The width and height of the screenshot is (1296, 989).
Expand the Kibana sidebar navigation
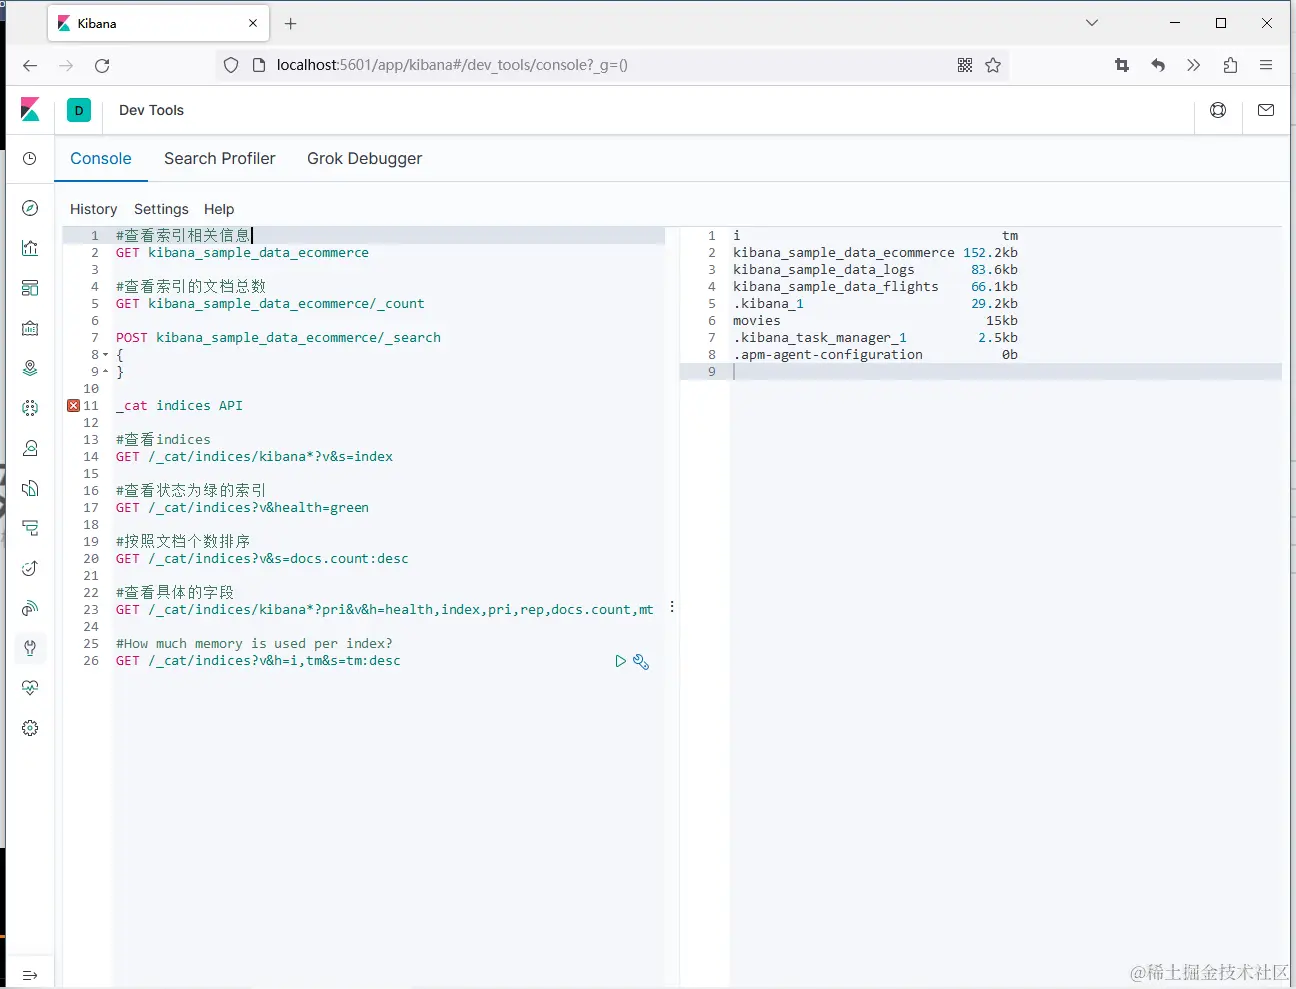click(30, 975)
